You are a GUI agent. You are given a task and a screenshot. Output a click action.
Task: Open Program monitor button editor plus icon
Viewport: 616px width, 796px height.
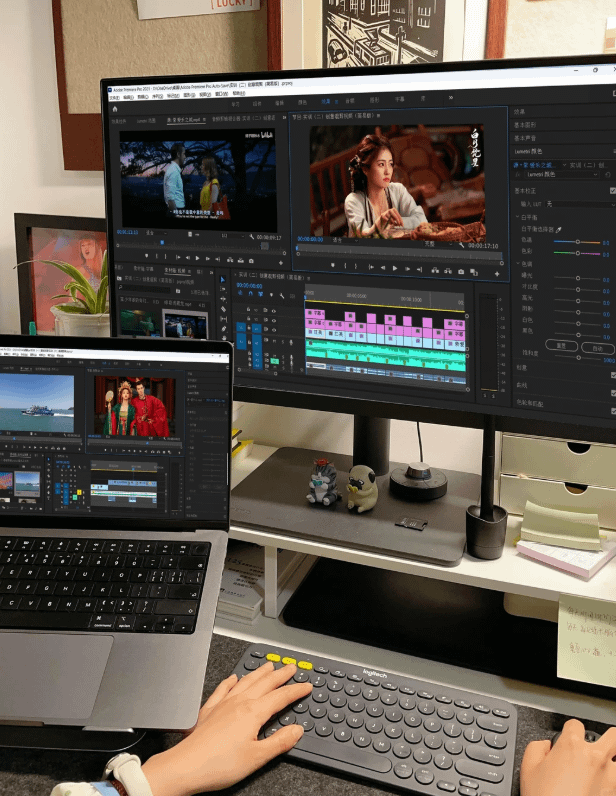[497, 274]
